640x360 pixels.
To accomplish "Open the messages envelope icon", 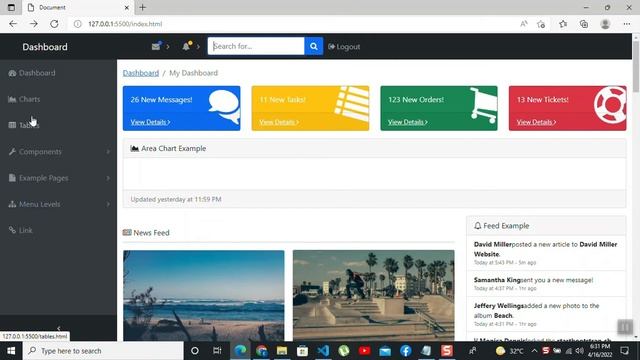I will tap(156, 47).
